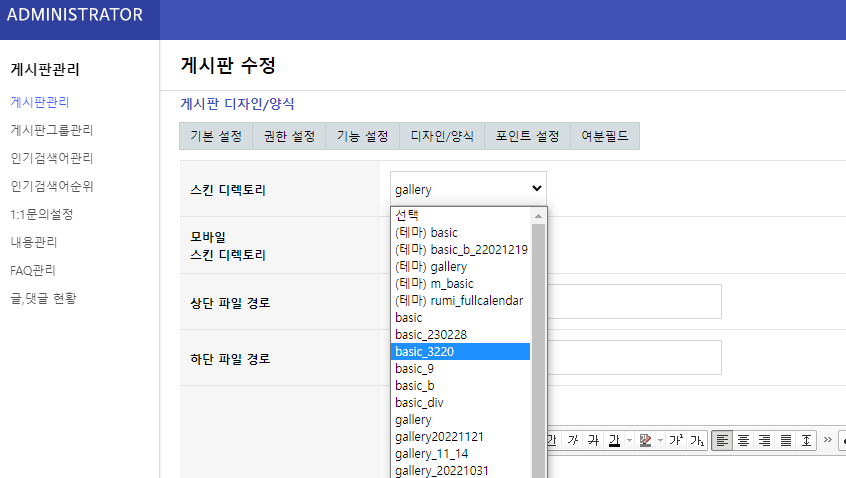Screen dimensions: 846x478
Task: Open the font color dropdown arrow
Action: pos(628,440)
